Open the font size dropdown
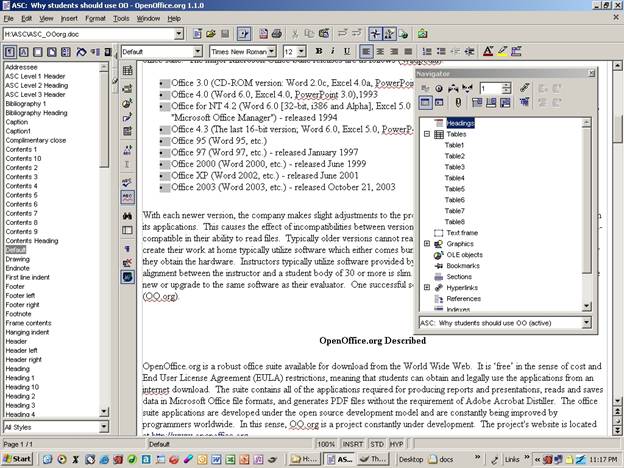Viewport: 624px width, 468px height. pyautogui.click(x=301, y=52)
